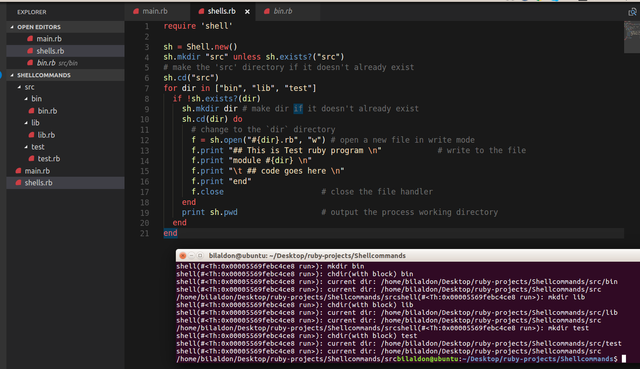
Task: Collapse the lib folder arrow
Action: click(26, 123)
